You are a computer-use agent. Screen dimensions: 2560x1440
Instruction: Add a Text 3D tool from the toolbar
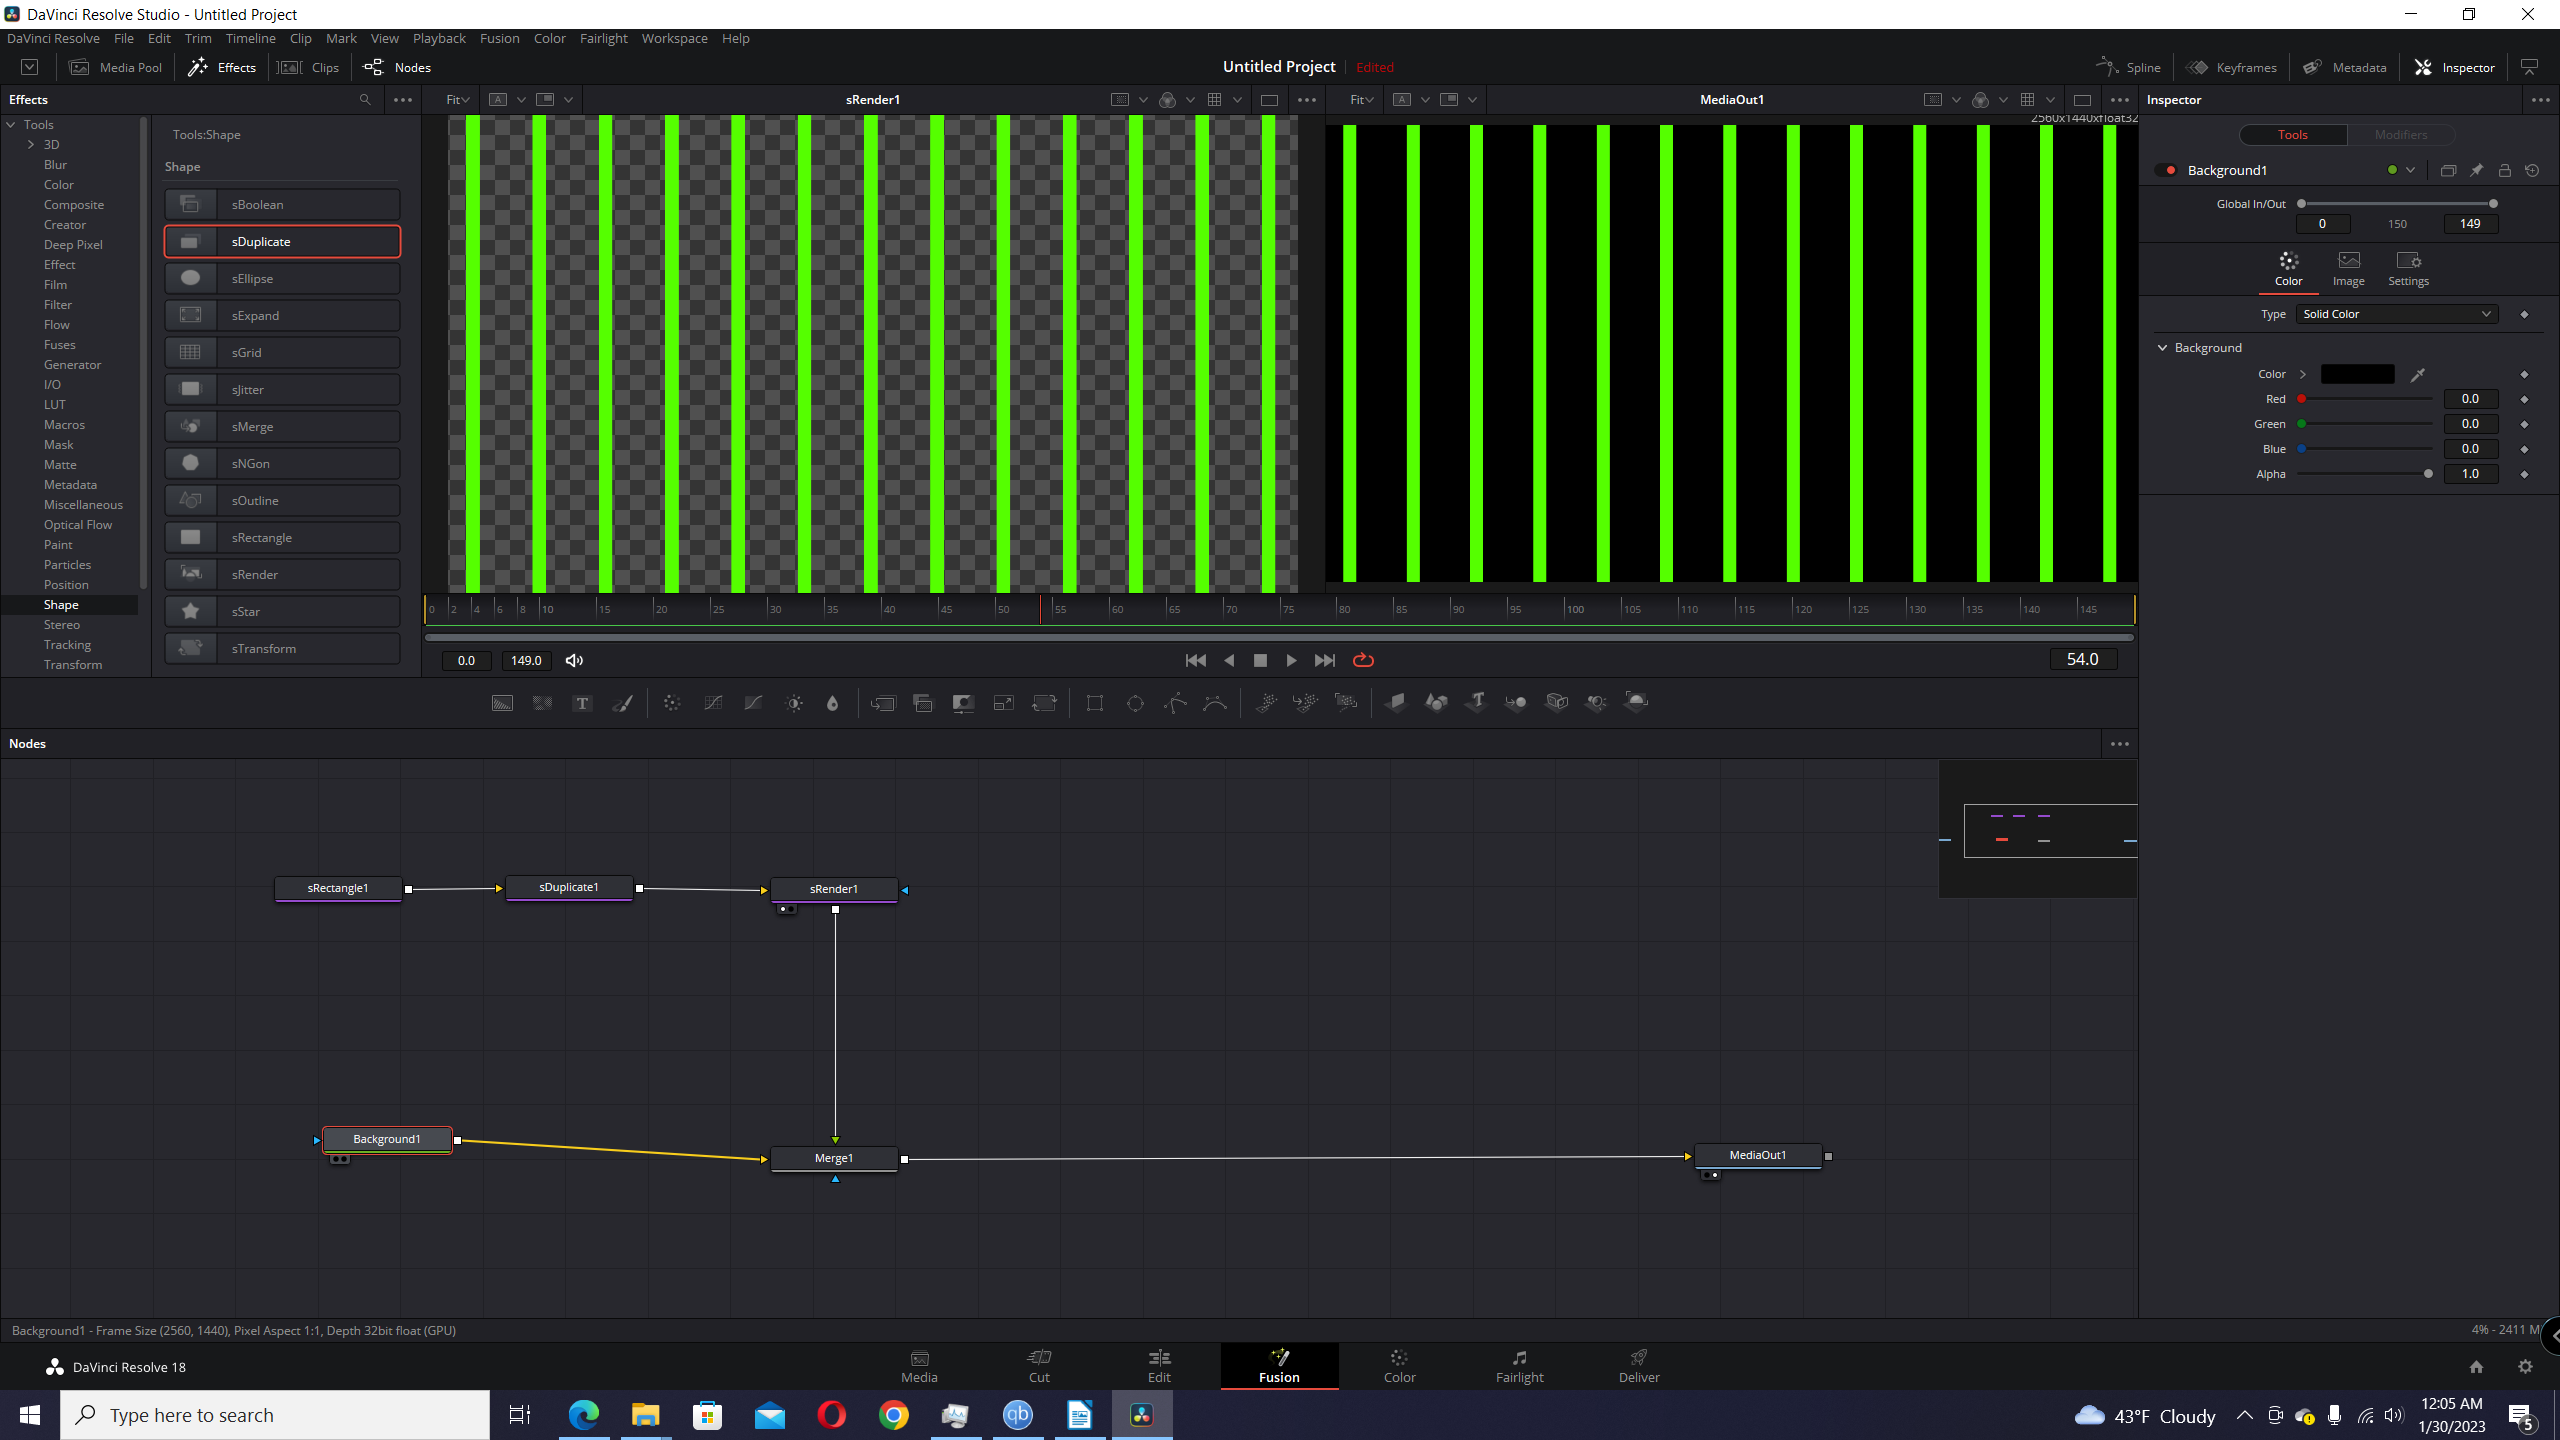point(1476,703)
